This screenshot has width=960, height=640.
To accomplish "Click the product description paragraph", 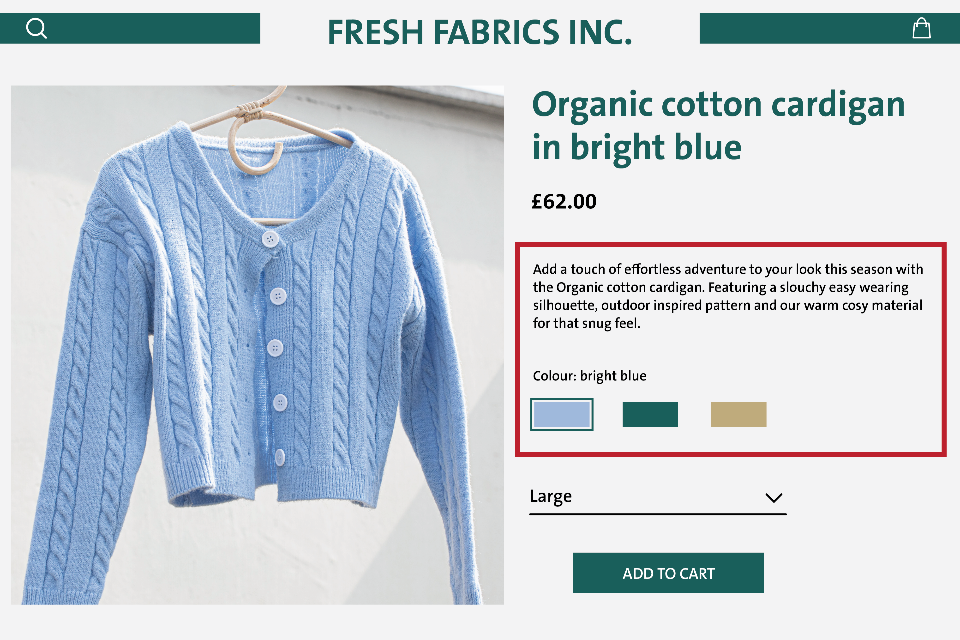I will coord(728,296).
